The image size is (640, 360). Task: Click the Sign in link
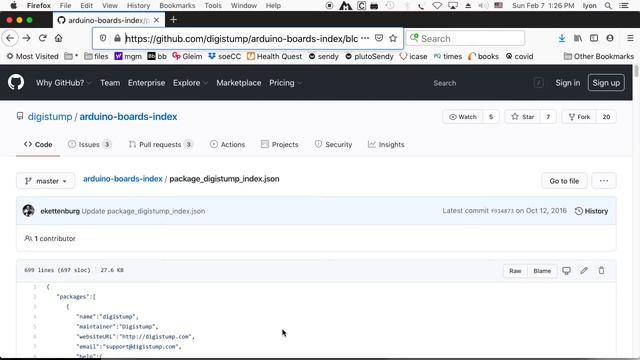coord(567,83)
